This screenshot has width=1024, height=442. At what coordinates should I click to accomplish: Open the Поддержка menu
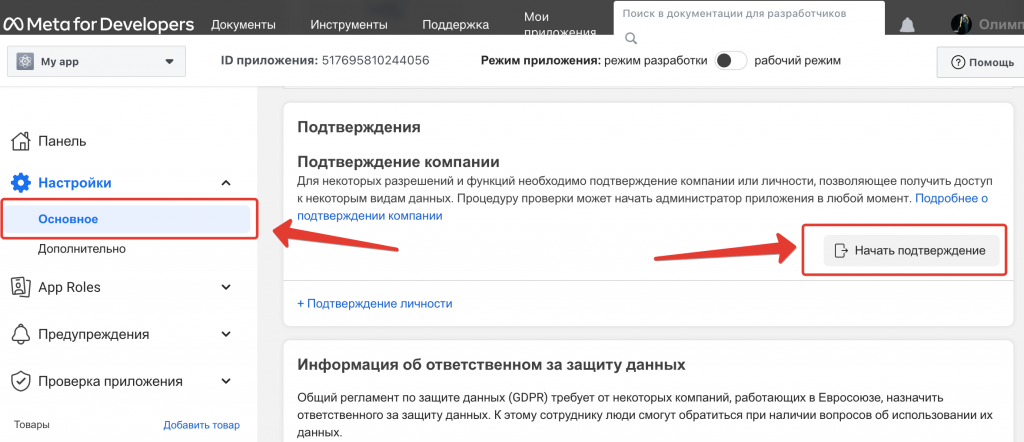pos(455,25)
